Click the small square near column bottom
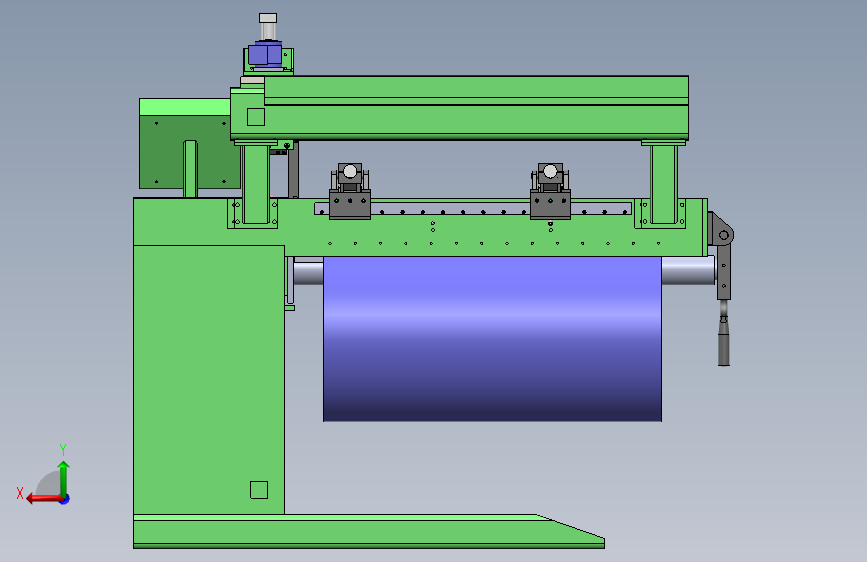Screen dimensions: 867x562 (259, 490)
